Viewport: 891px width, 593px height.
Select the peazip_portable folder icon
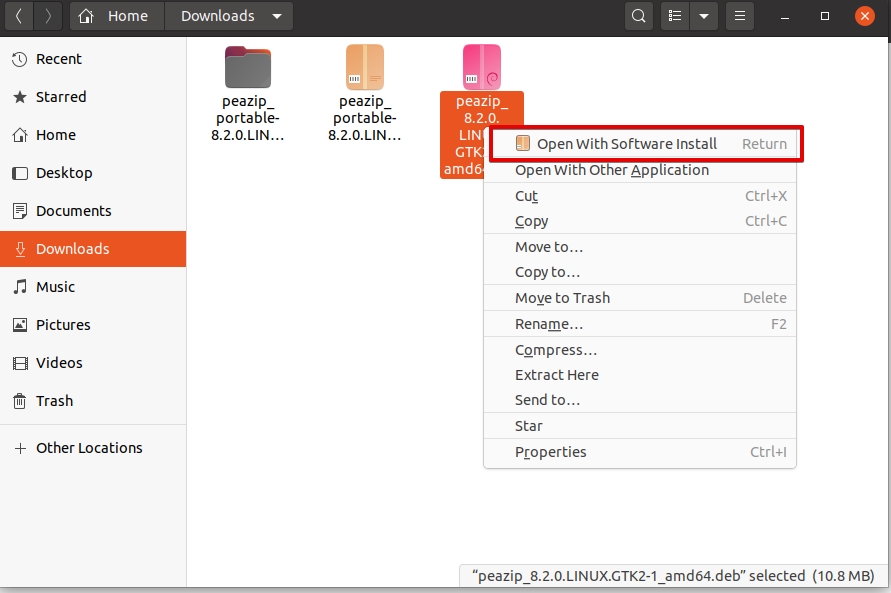coord(248,67)
